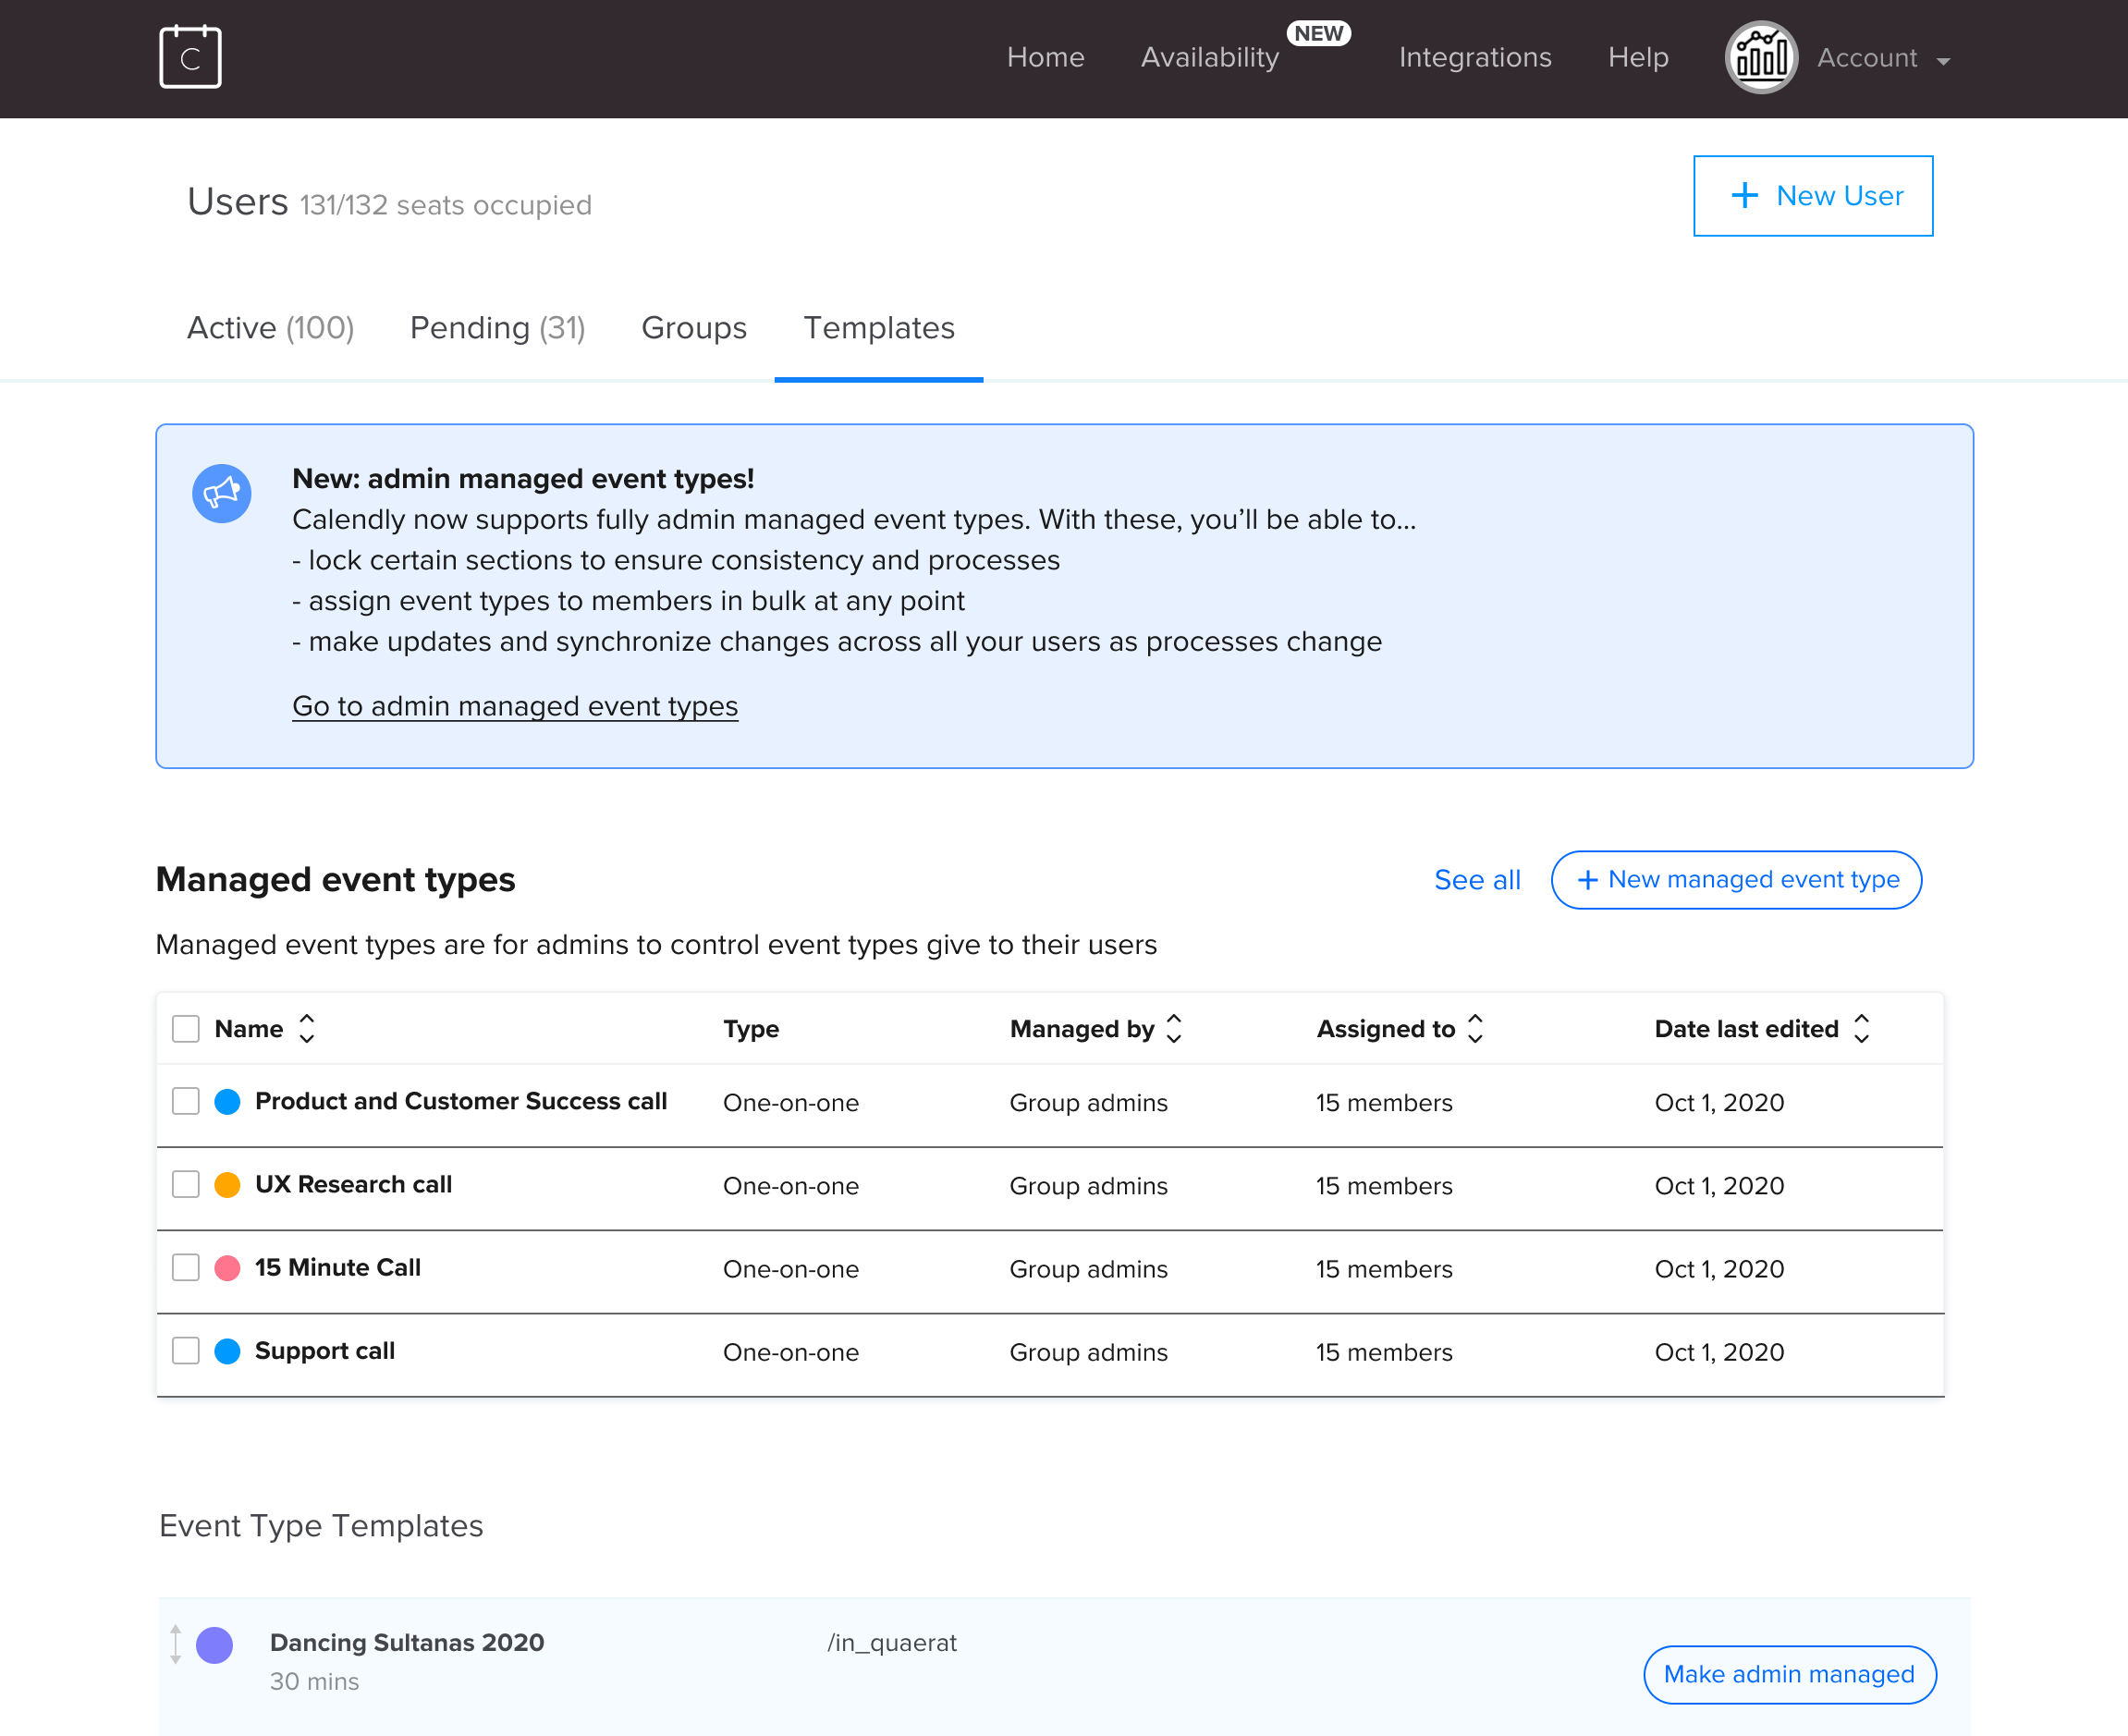Select the Templates tab
Screen dimensions: 2128x1736
pos(879,328)
